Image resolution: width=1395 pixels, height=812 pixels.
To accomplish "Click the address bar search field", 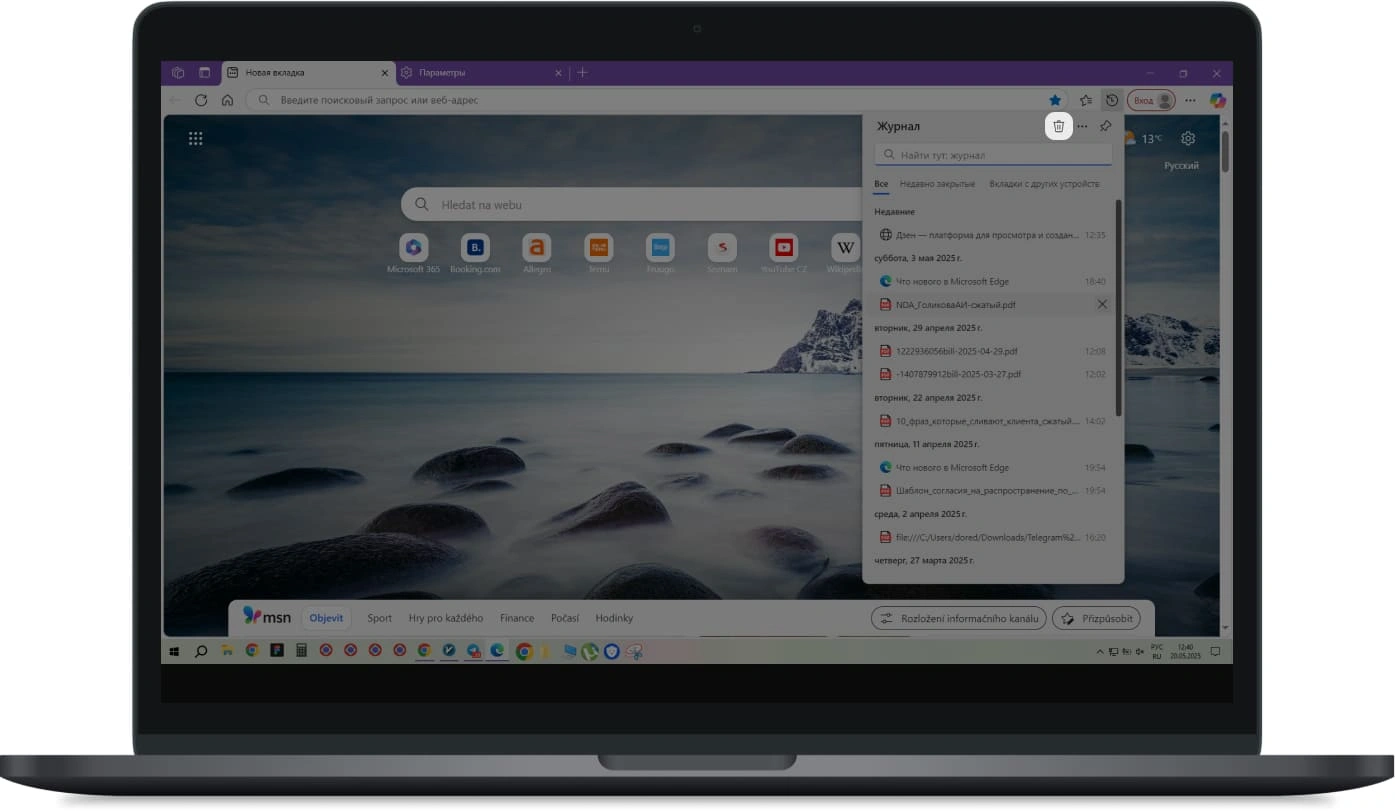I will point(655,100).
